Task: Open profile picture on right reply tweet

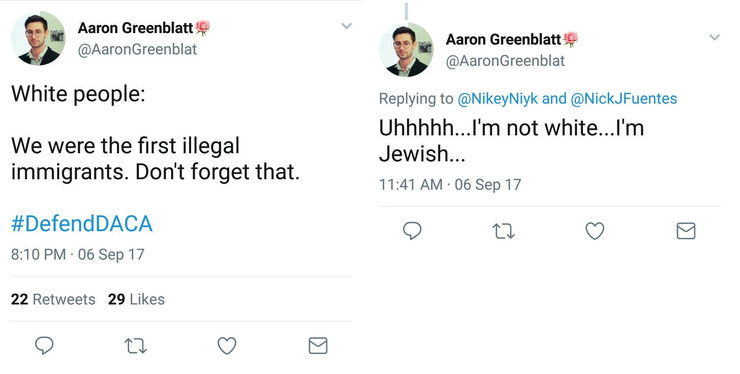Action: click(x=406, y=49)
